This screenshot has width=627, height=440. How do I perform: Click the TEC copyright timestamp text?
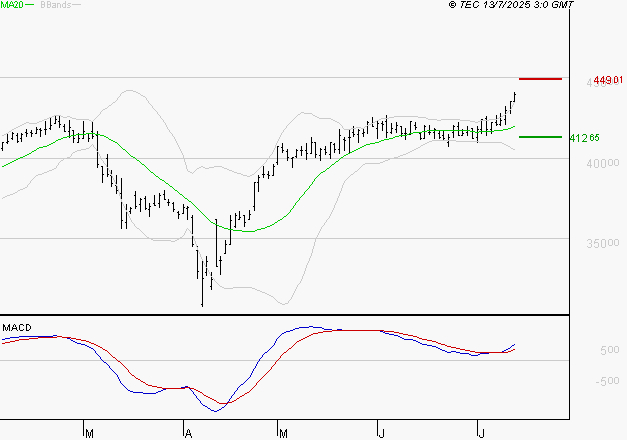(x=512, y=6)
